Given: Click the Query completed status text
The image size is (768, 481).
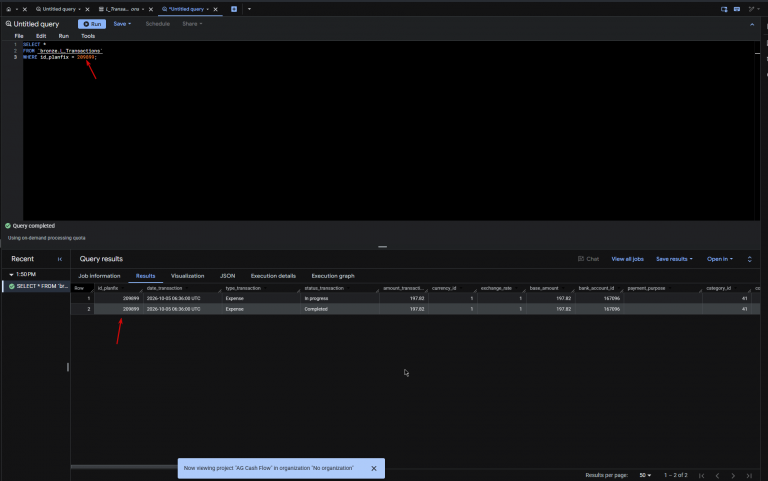Looking at the screenshot, I should tap(34, 226).
